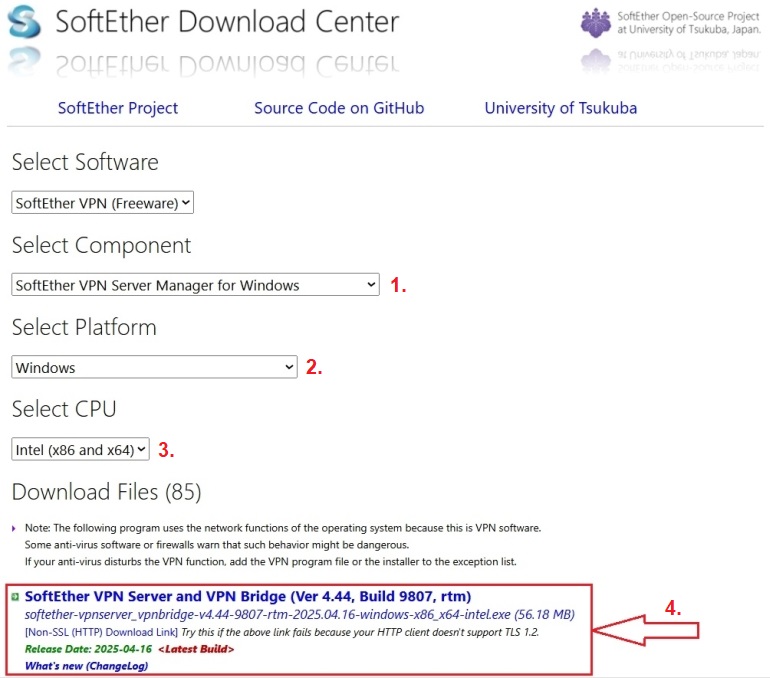Click the red arrow pointing at the download box
Viewport: 770px width, 678px height.
(x=647, y=631)
